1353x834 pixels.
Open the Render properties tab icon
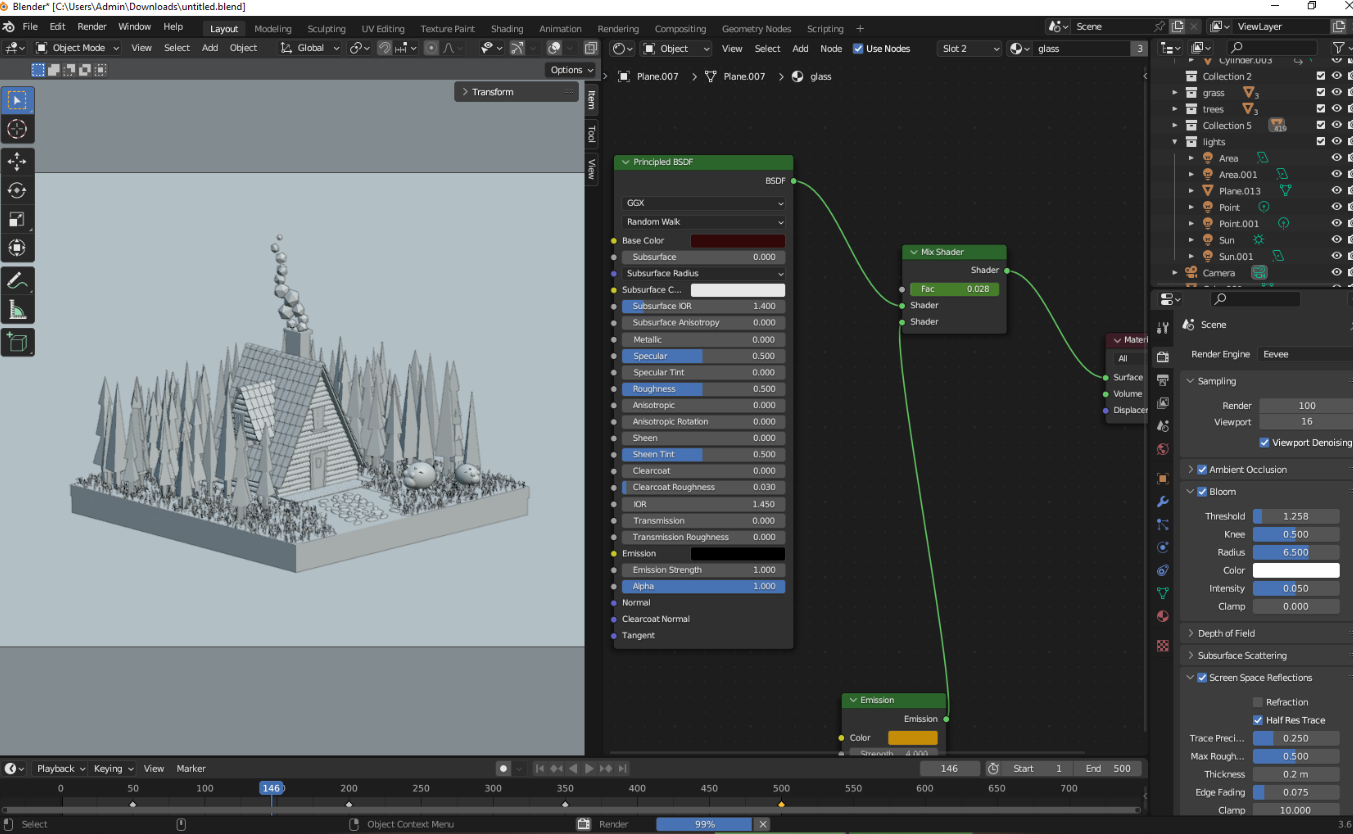pyautogui.click(x=1162, y=357)
